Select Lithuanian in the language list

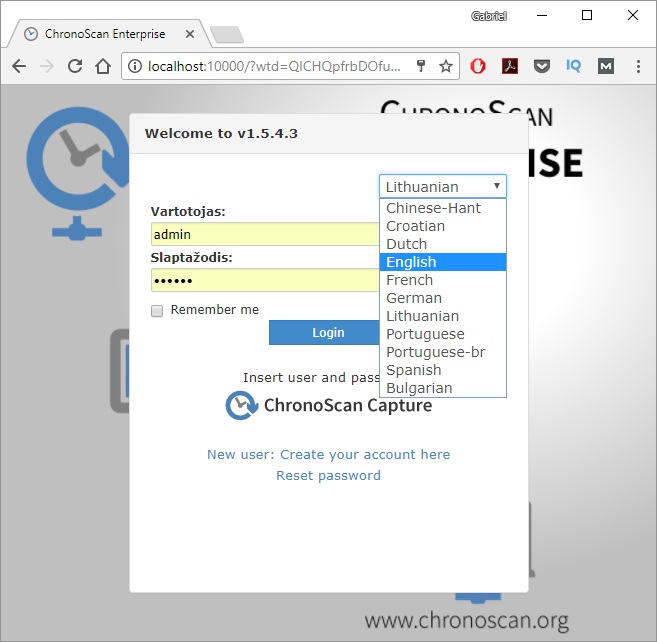443,316
